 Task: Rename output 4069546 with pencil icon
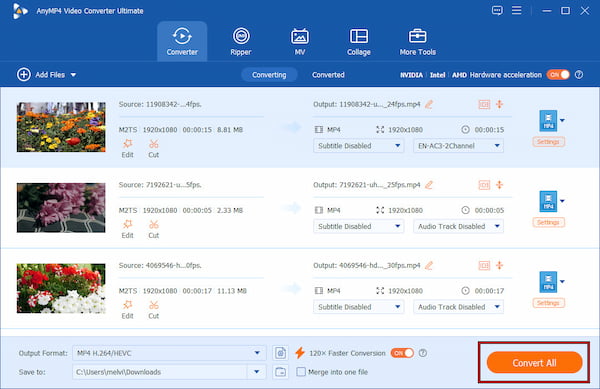pos(429,265)
